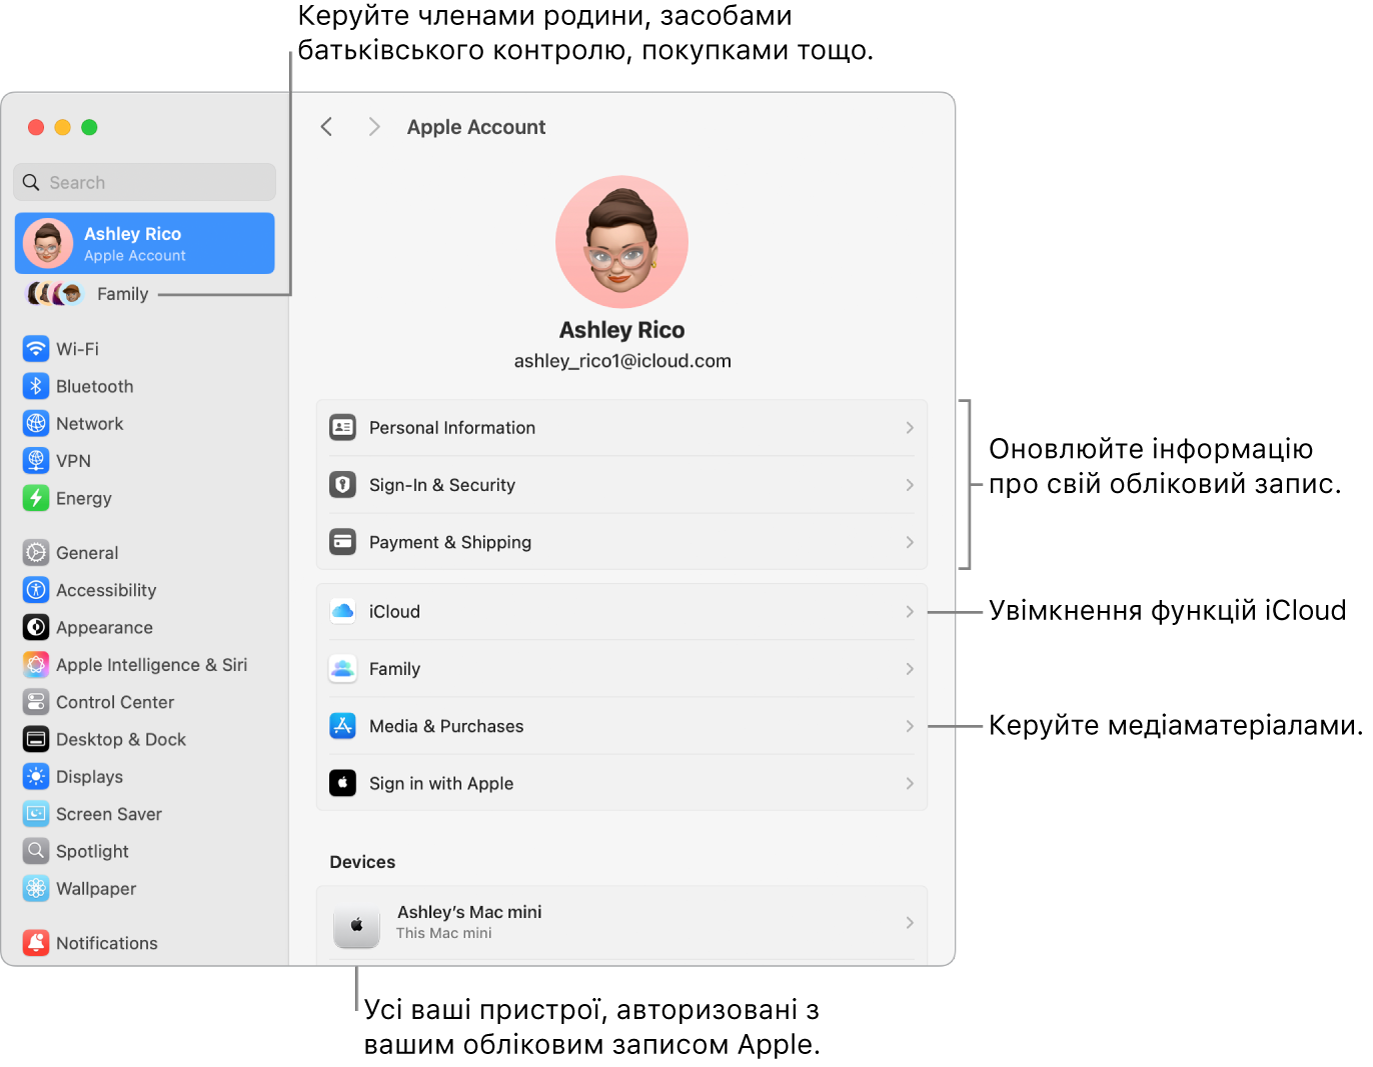Expand Sign-In & Security row chevron
Viewport: 1373px width, 1067px height.
(x=909, y=485)
